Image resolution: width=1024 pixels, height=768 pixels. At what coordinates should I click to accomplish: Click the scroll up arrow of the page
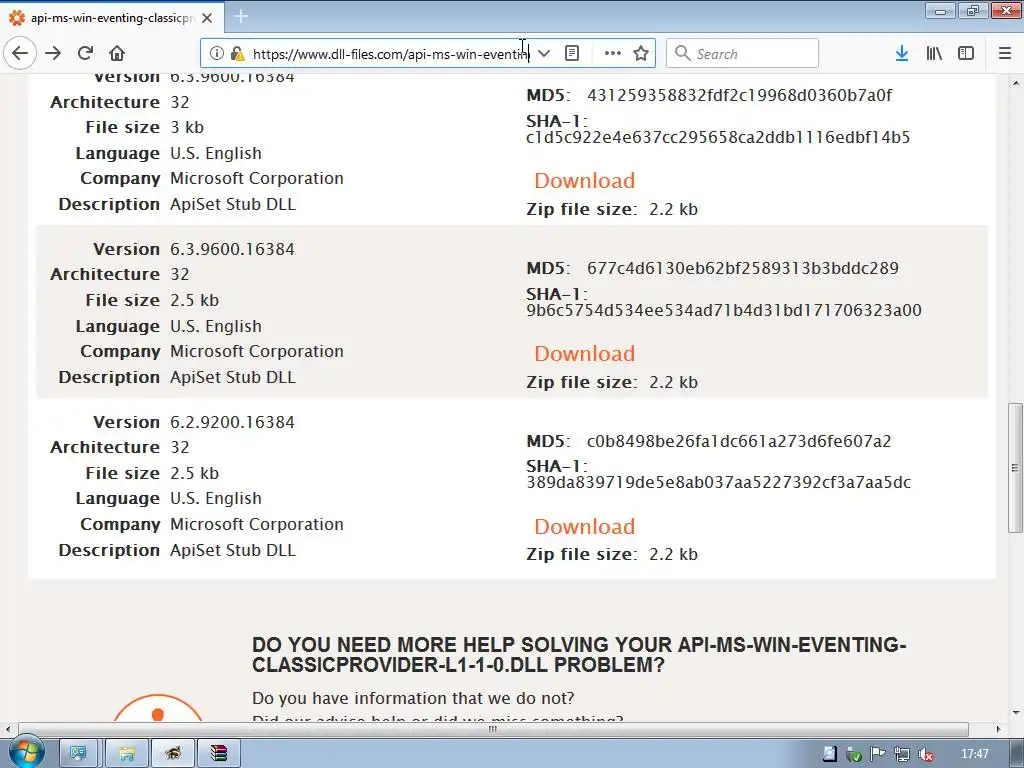click(1016, 84)
